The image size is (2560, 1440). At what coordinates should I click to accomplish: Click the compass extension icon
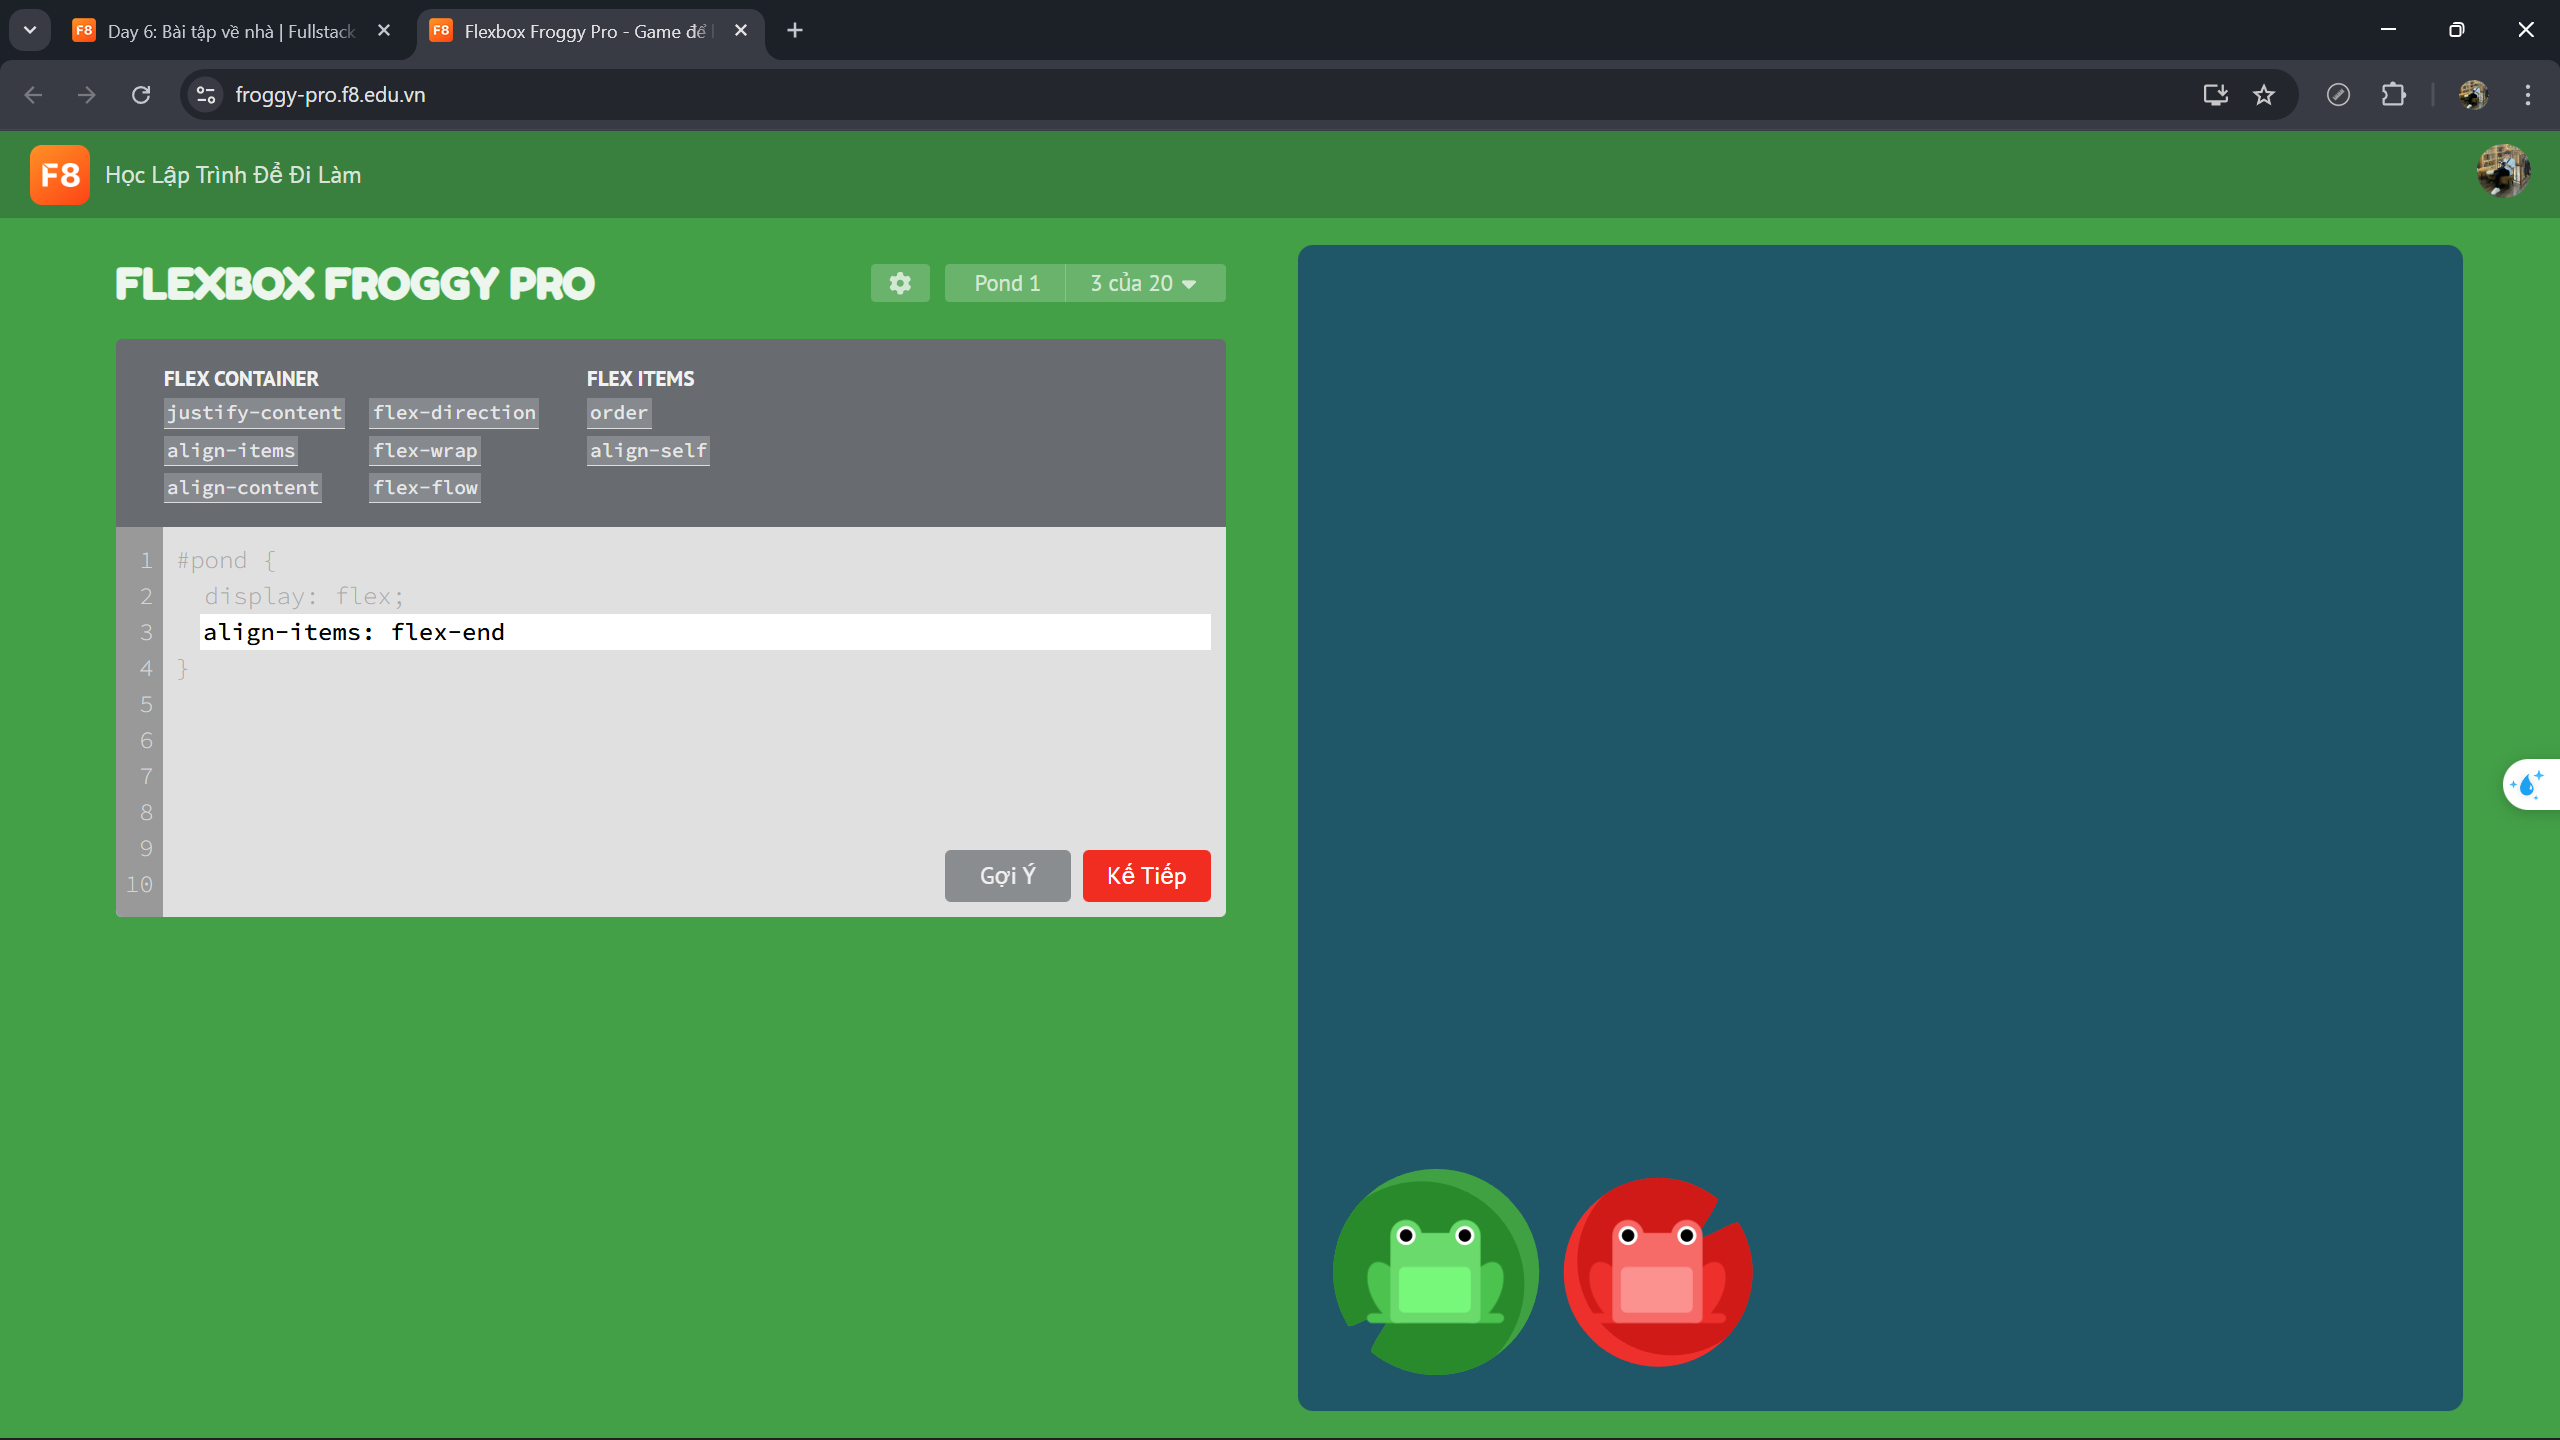click(2339, 94)
